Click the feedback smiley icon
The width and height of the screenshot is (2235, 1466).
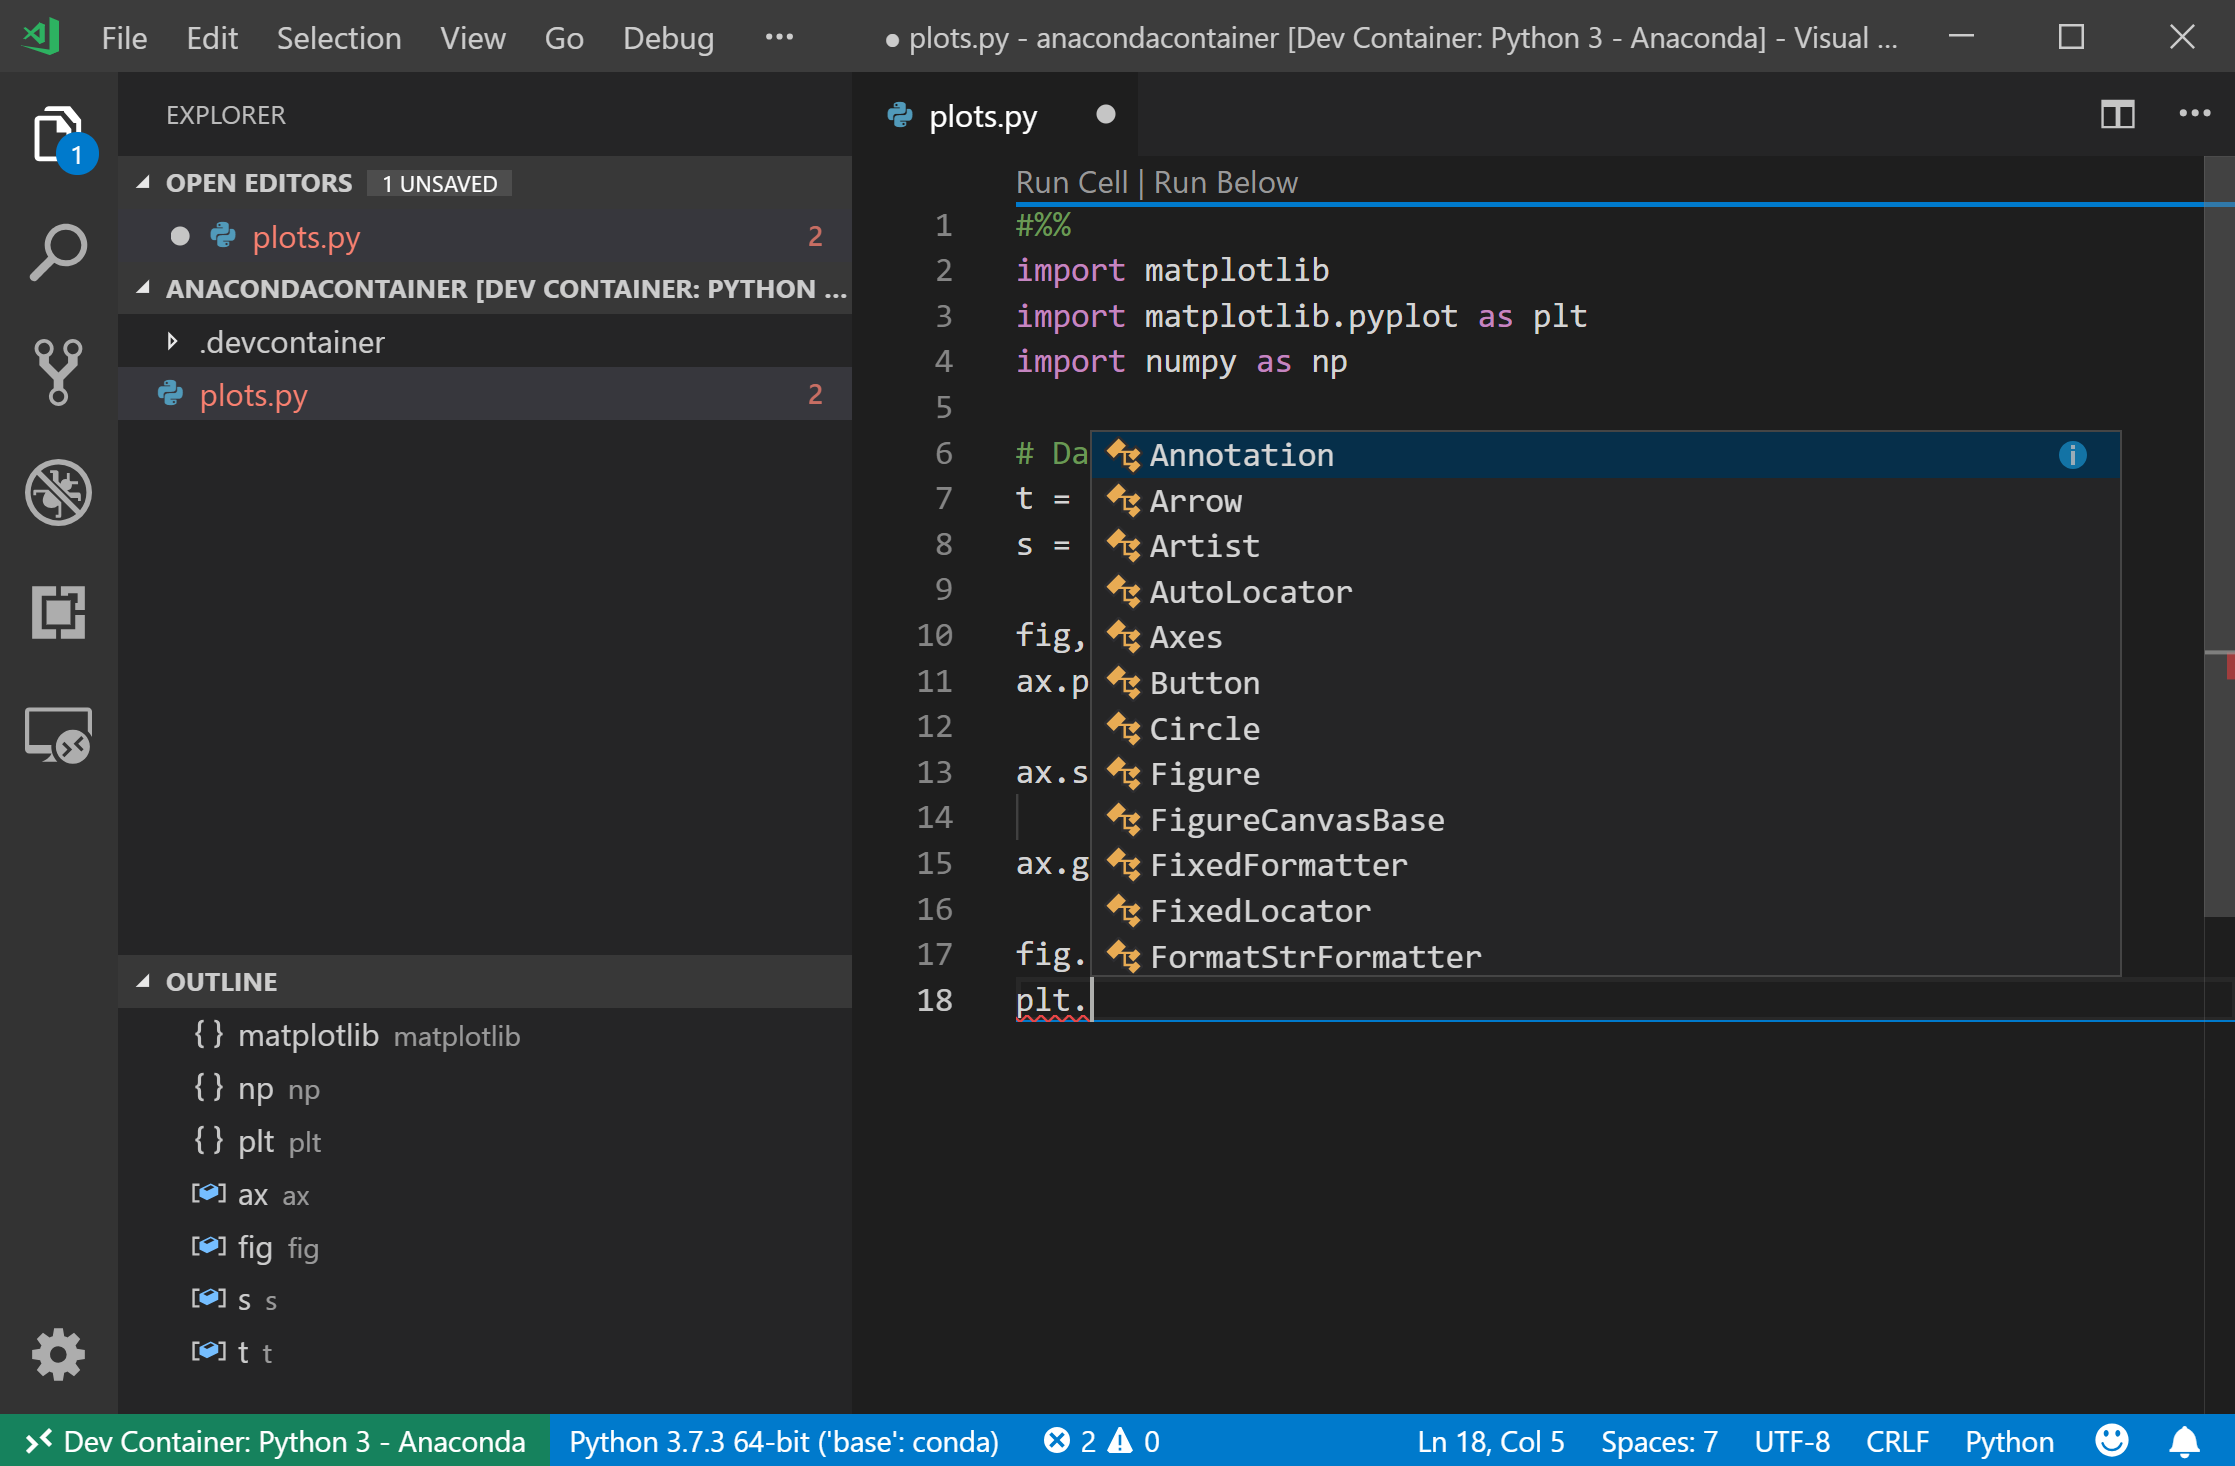pyautogui.click(x=2112, y=1441)
